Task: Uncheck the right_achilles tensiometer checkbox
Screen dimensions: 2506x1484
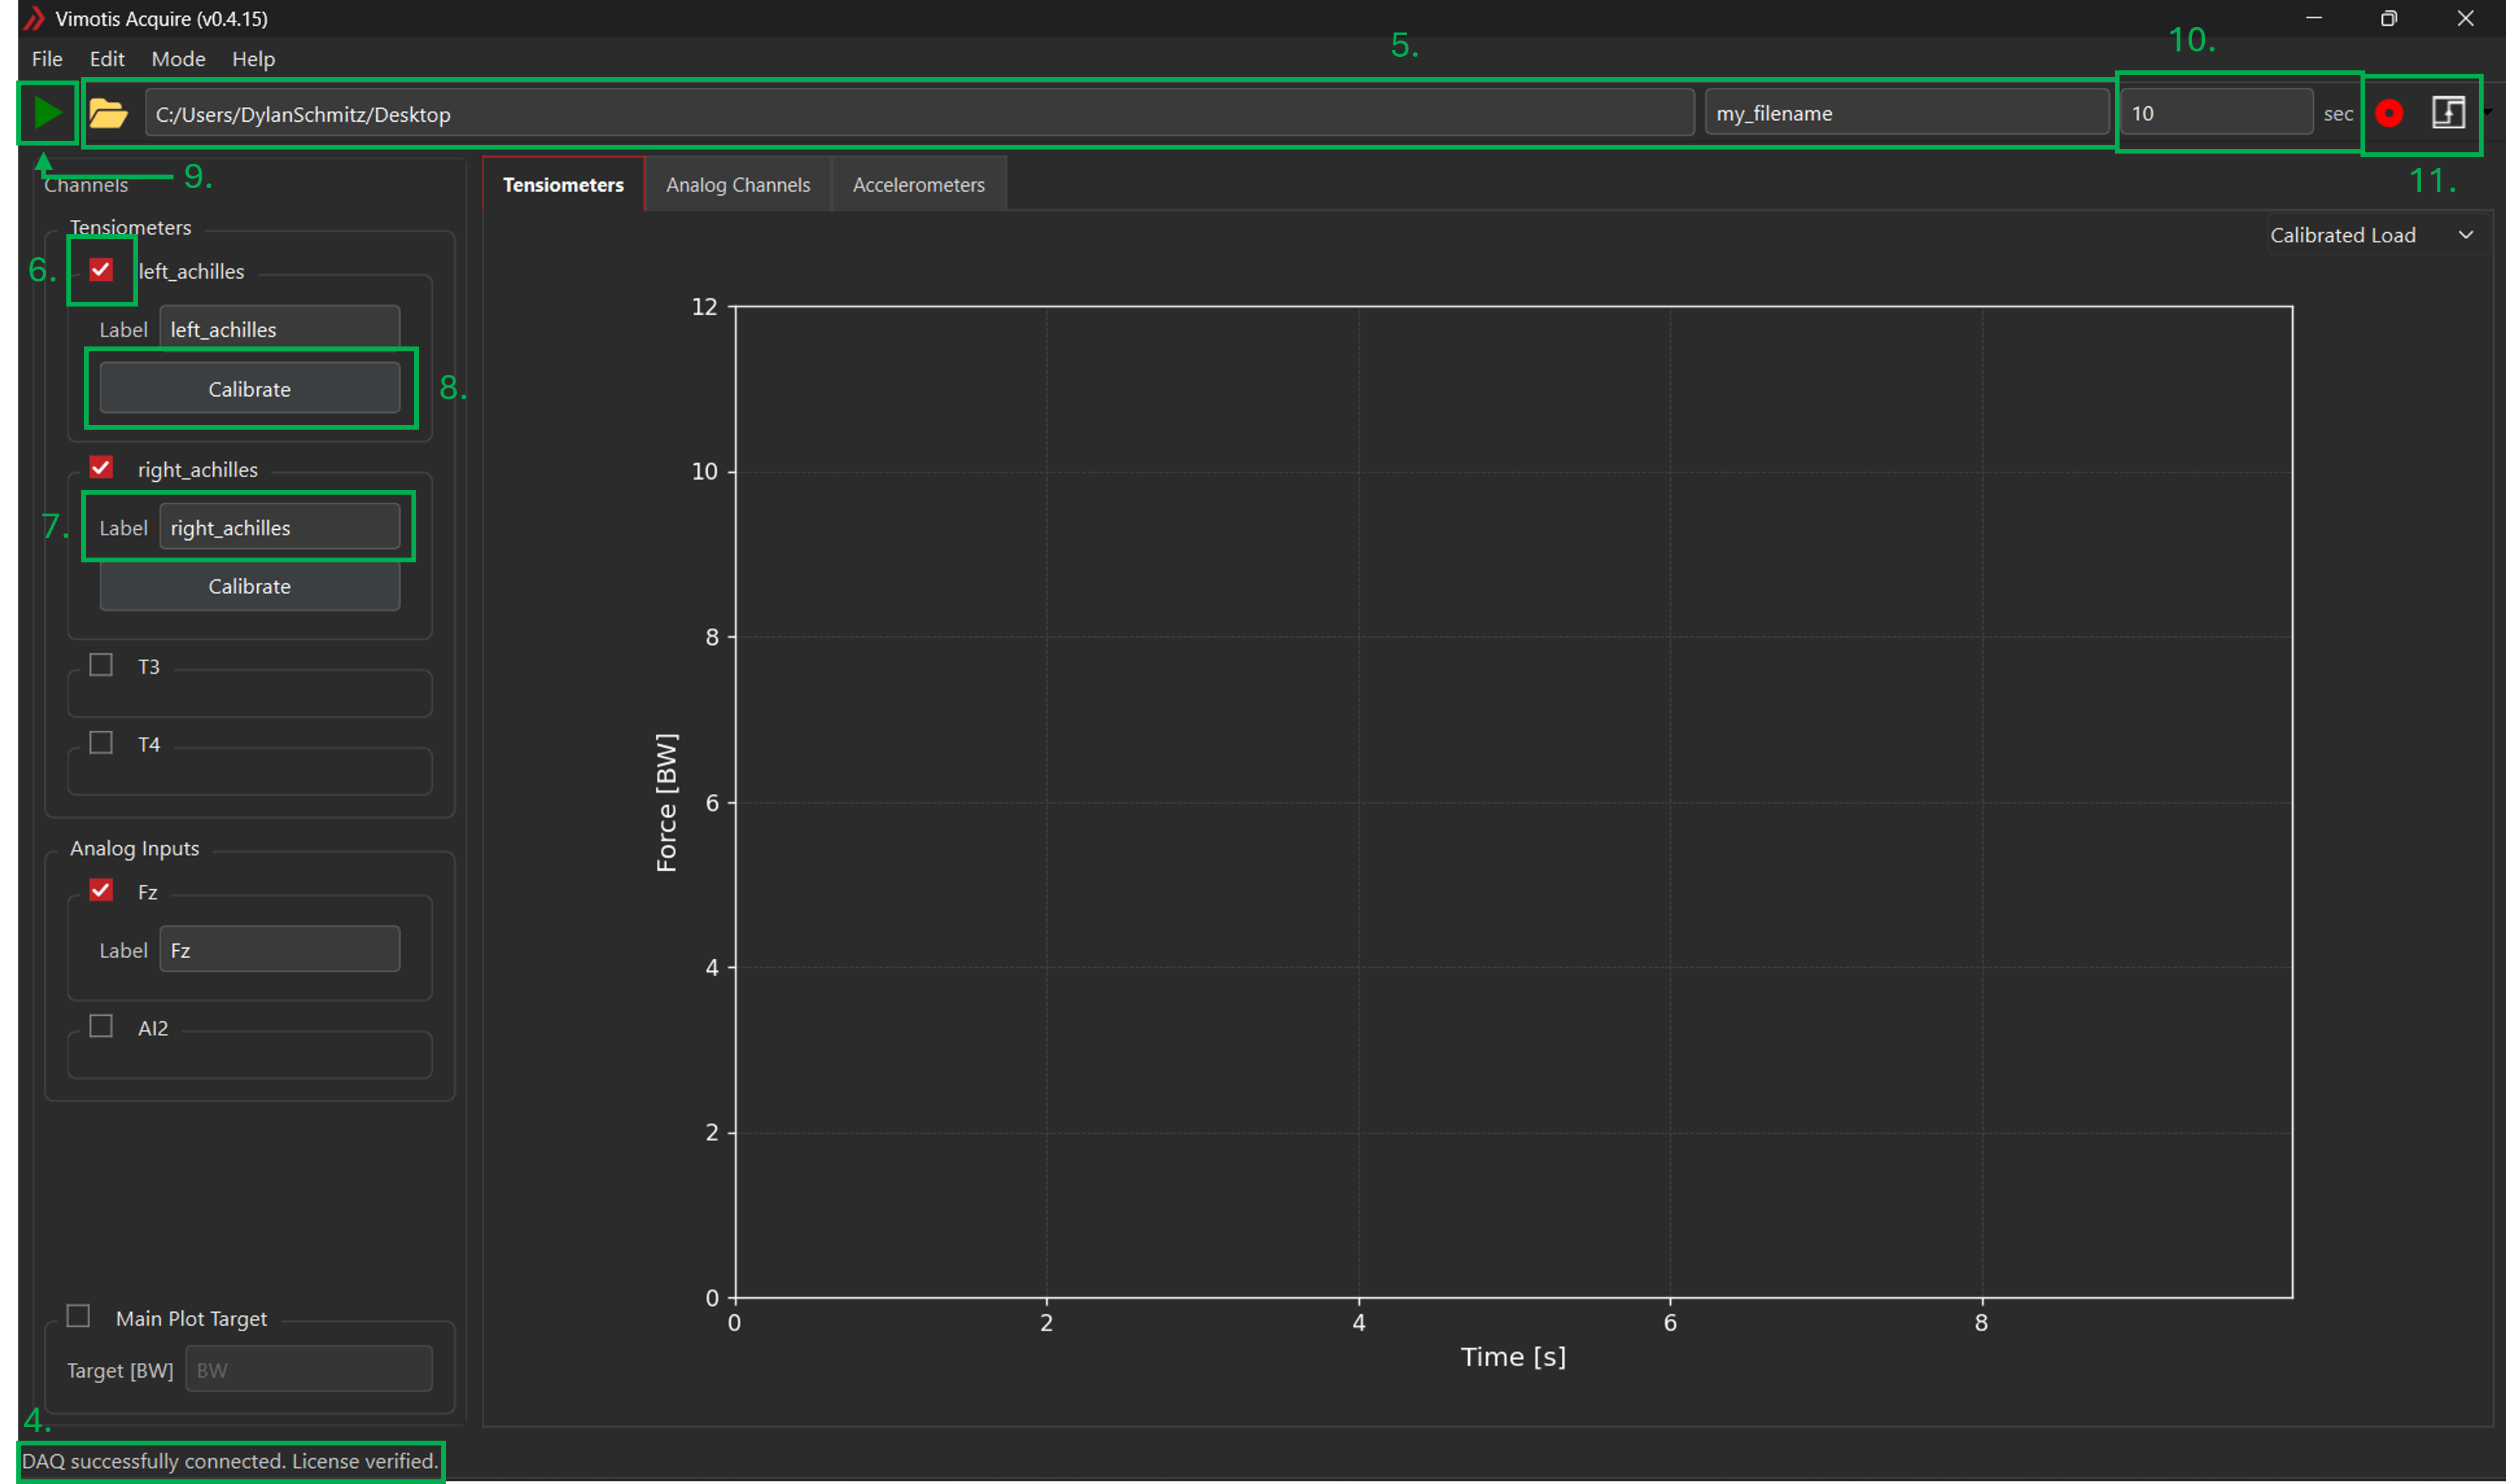Action: (101, 467)
